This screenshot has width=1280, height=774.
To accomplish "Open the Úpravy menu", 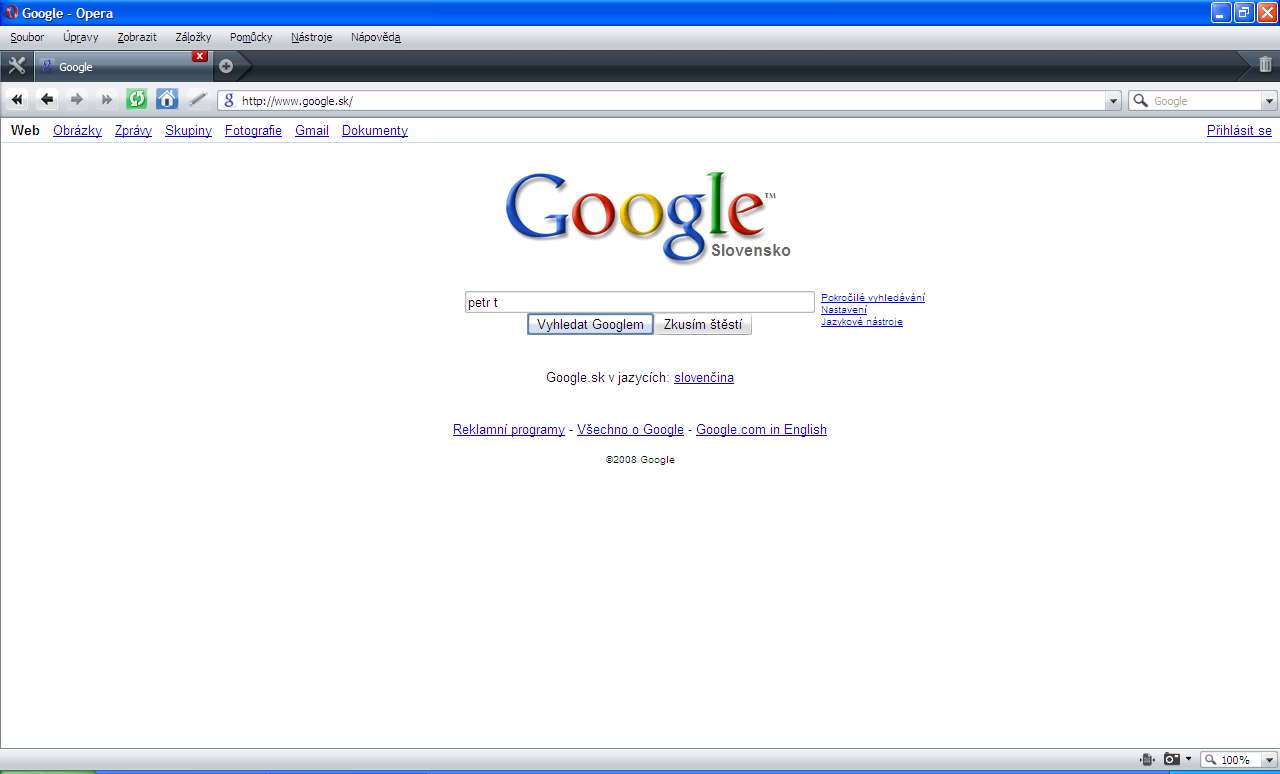I will click(80, 37).
